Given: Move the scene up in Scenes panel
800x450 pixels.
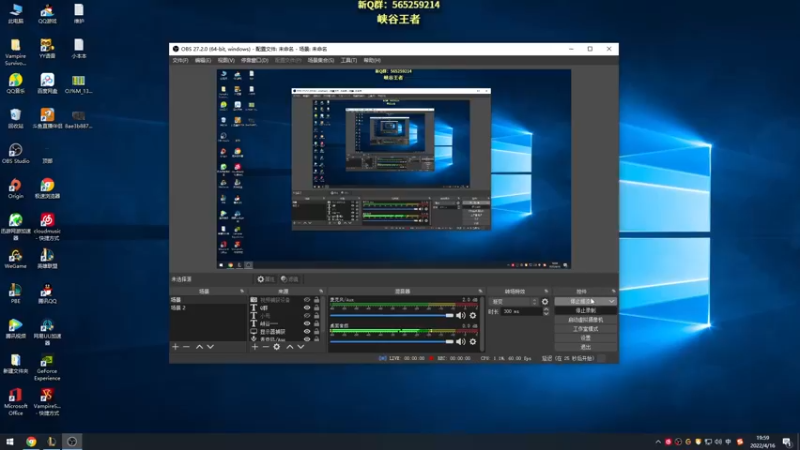Looking at the screenshot, I should pos(199,347).
